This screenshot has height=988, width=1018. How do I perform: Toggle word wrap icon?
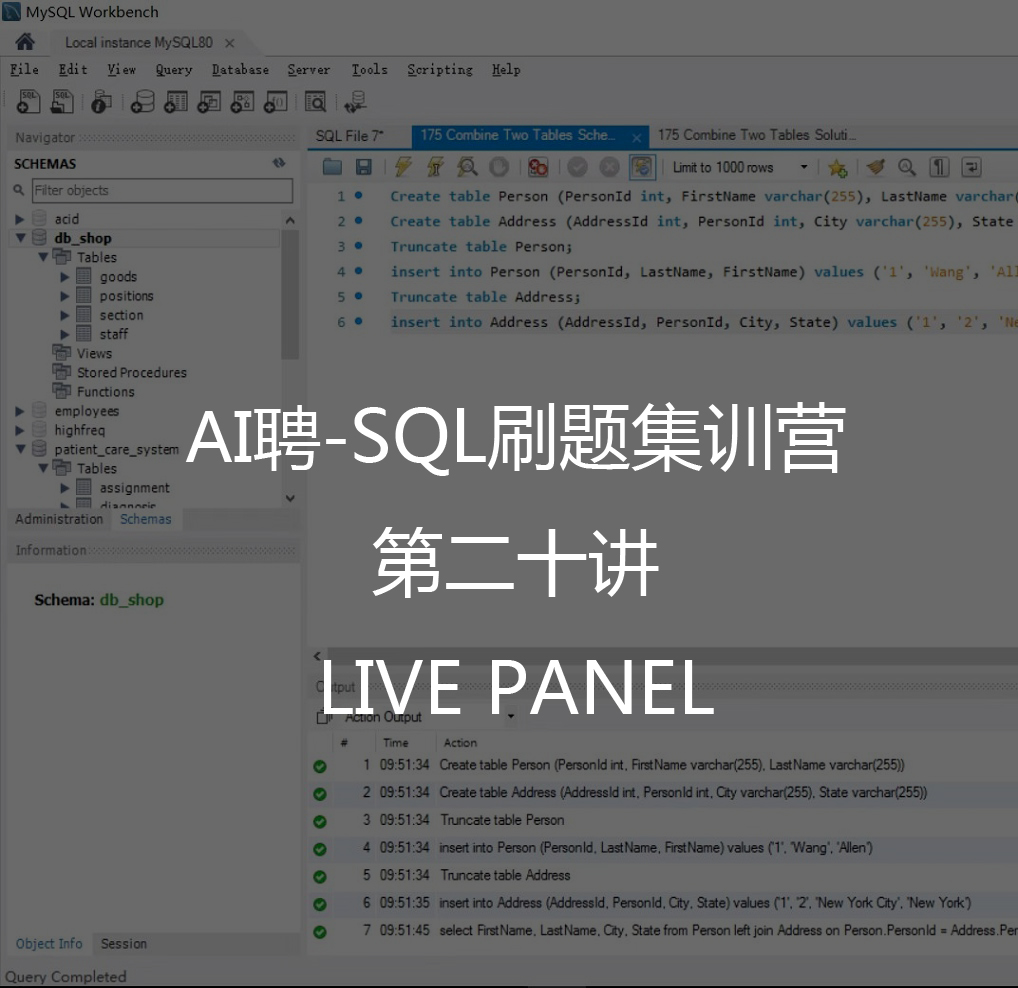pos(971,167)
